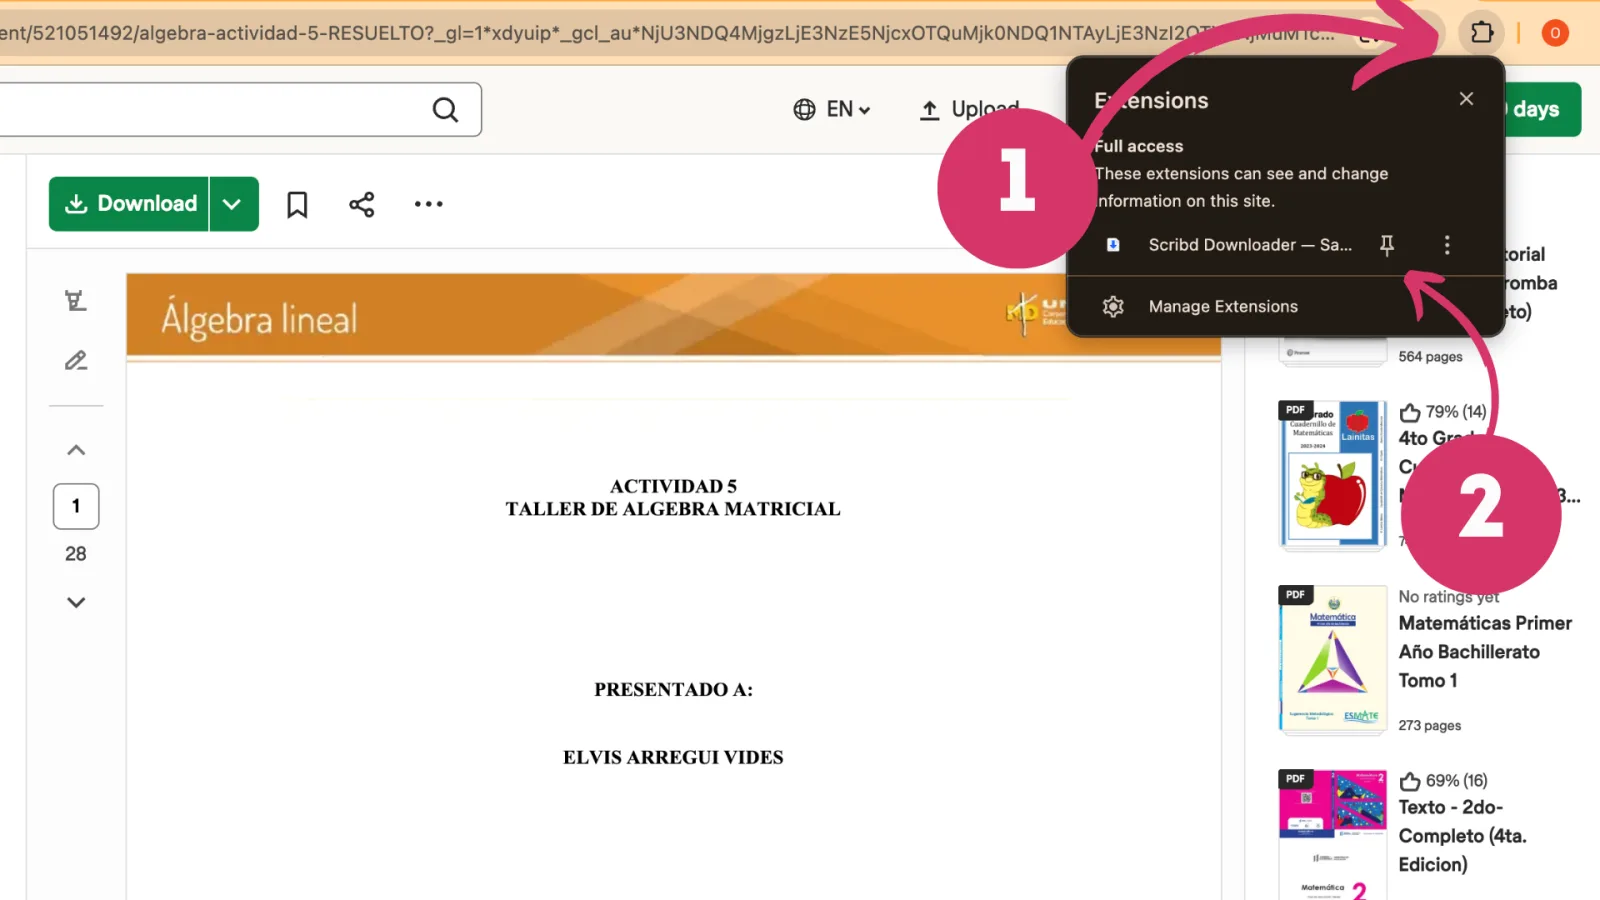Click the Manage Extensions gear icon
The width and height of the screenshot is (1600, 900).
1113,306
